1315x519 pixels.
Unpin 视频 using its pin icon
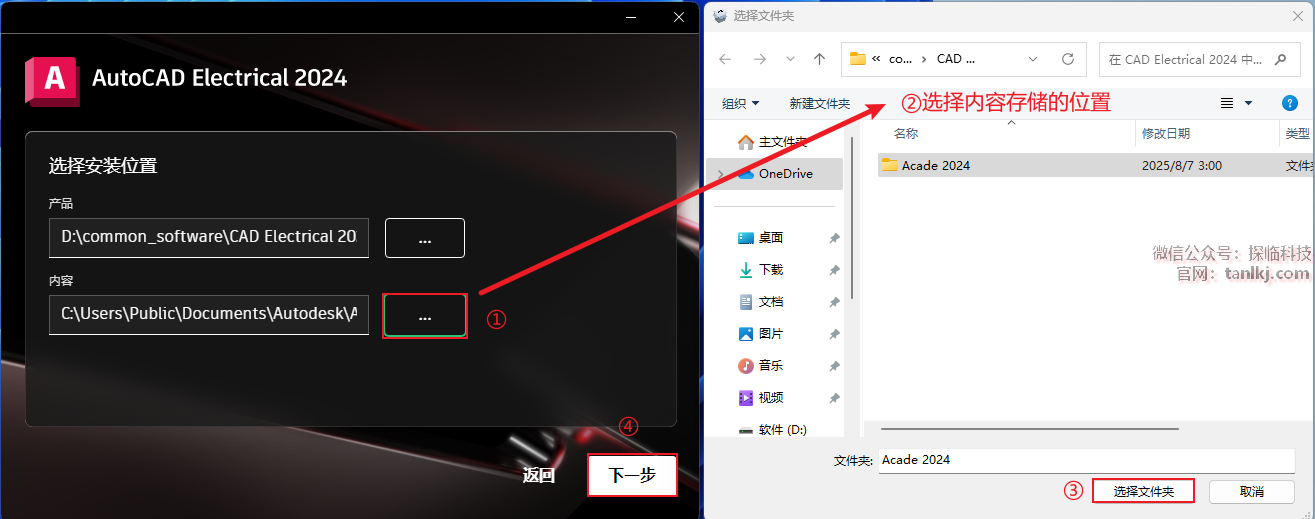[x=834, y=398]
